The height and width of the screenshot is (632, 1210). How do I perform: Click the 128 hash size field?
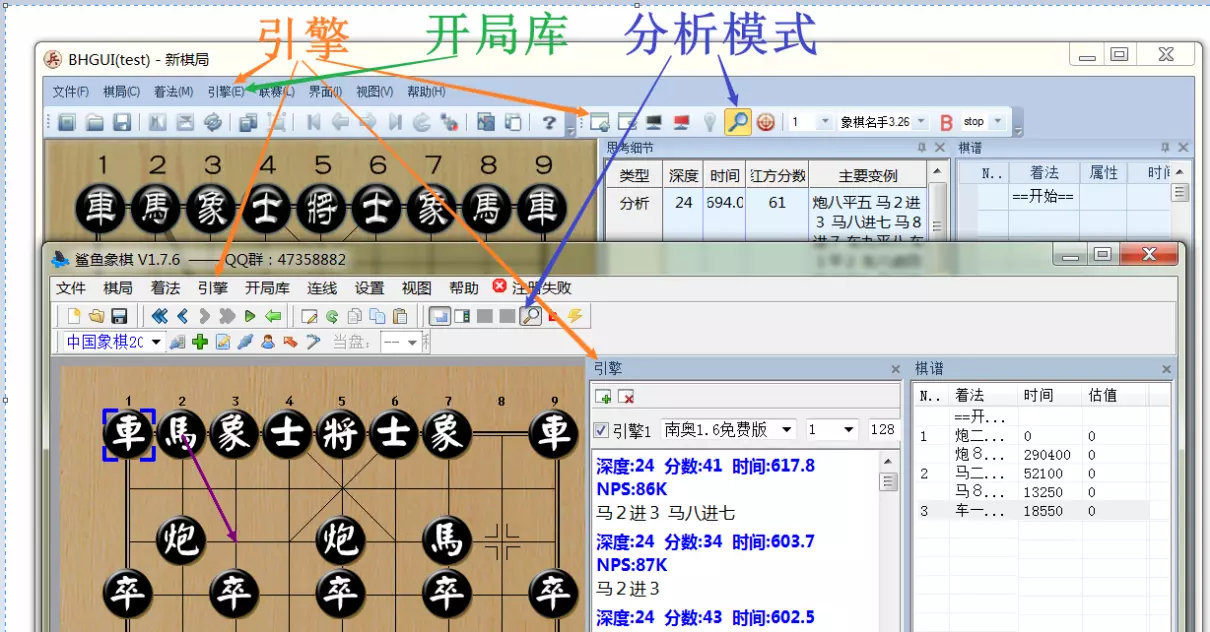click(x=882, y=429)
